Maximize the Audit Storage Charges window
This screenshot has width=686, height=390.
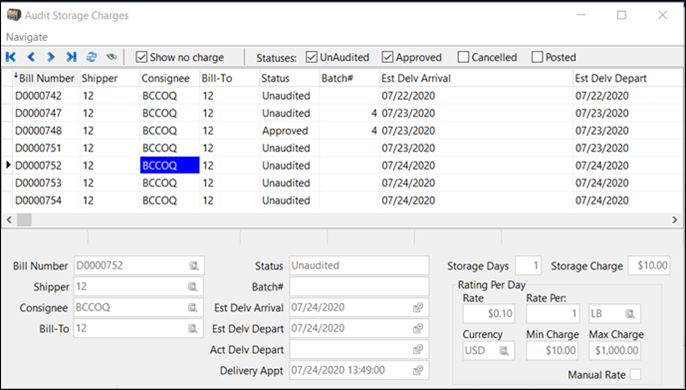point(621,15)
